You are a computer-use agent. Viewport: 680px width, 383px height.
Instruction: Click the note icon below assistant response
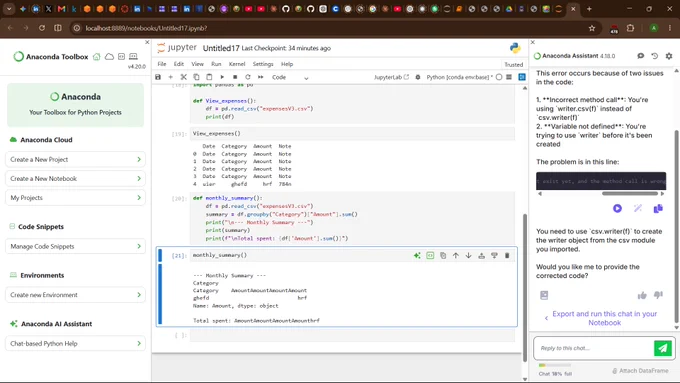(544, 295)
